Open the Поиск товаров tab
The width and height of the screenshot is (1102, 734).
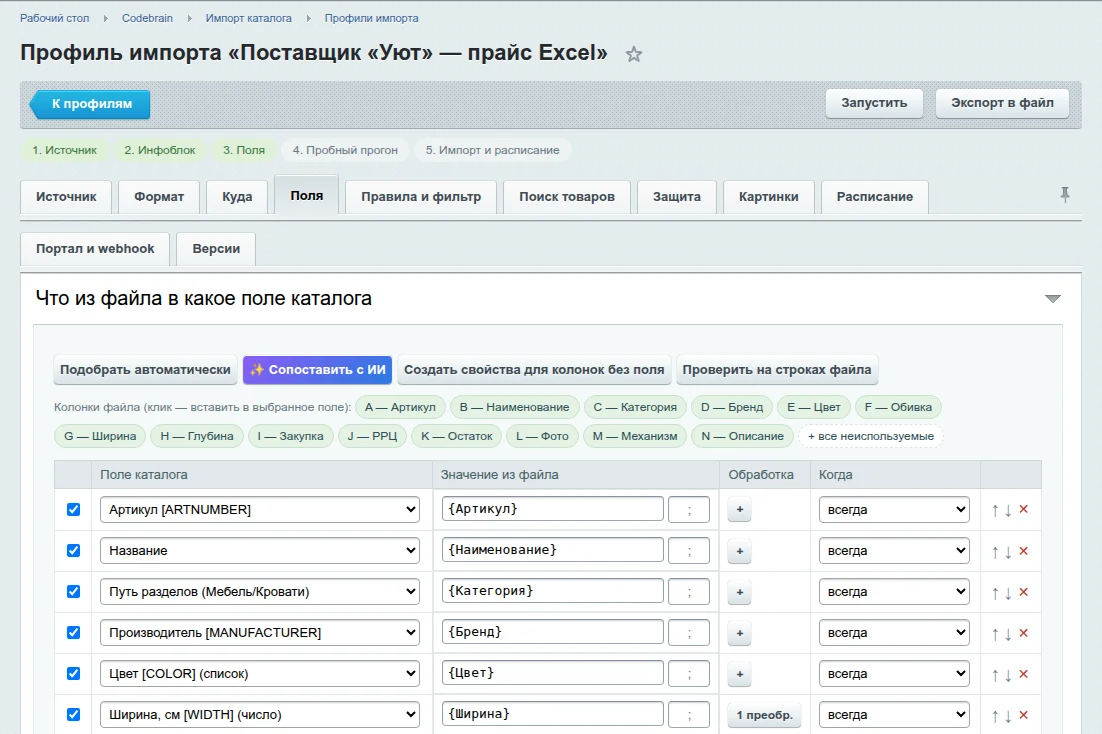[566, 197]
